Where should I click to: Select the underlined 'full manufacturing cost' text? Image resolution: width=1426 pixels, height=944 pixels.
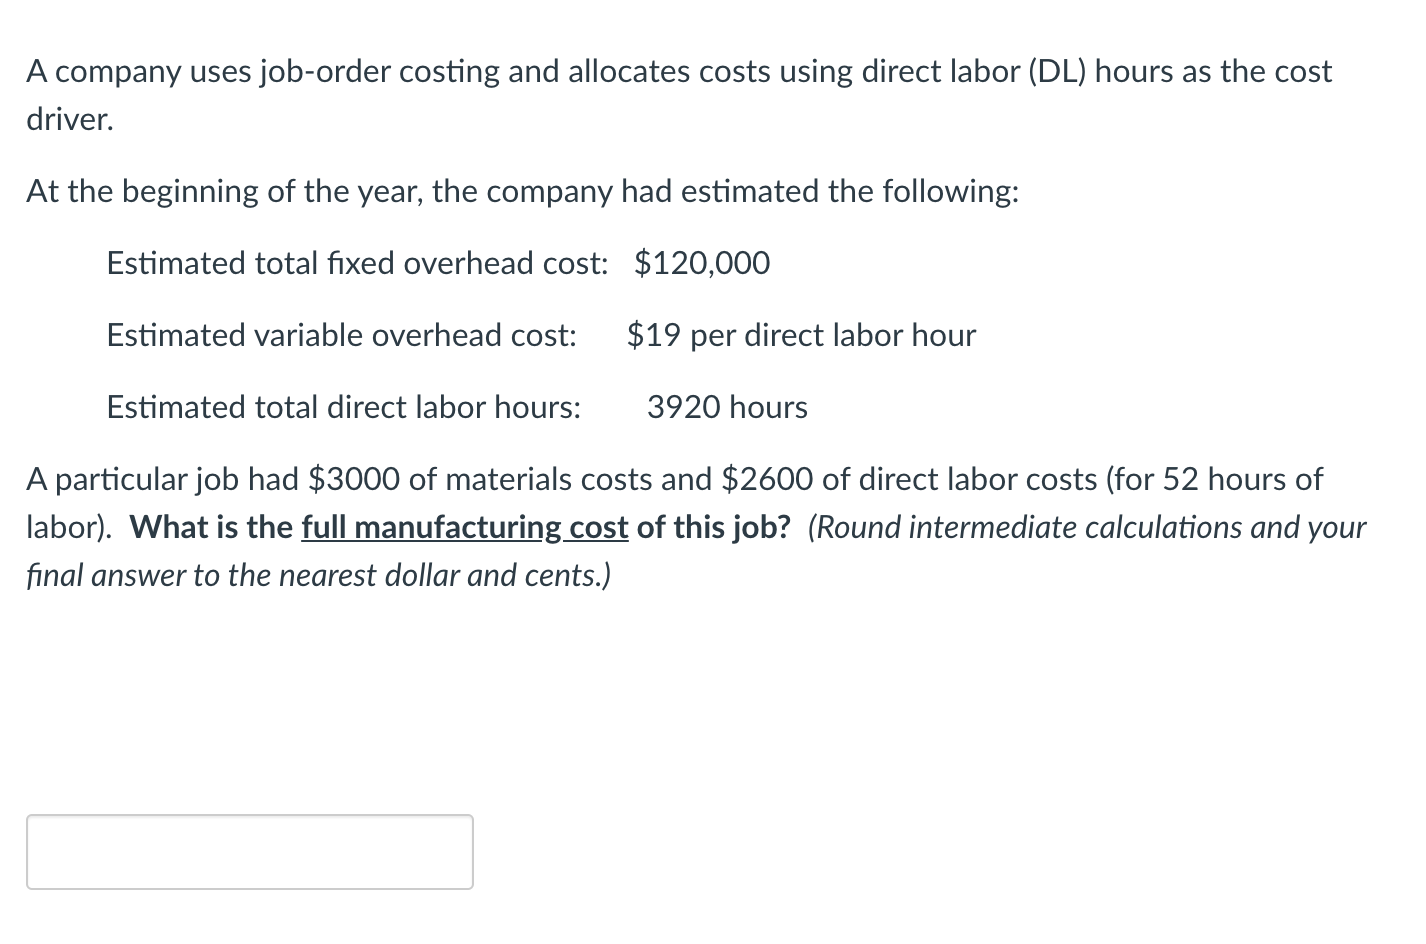click(x=464, y=527)
